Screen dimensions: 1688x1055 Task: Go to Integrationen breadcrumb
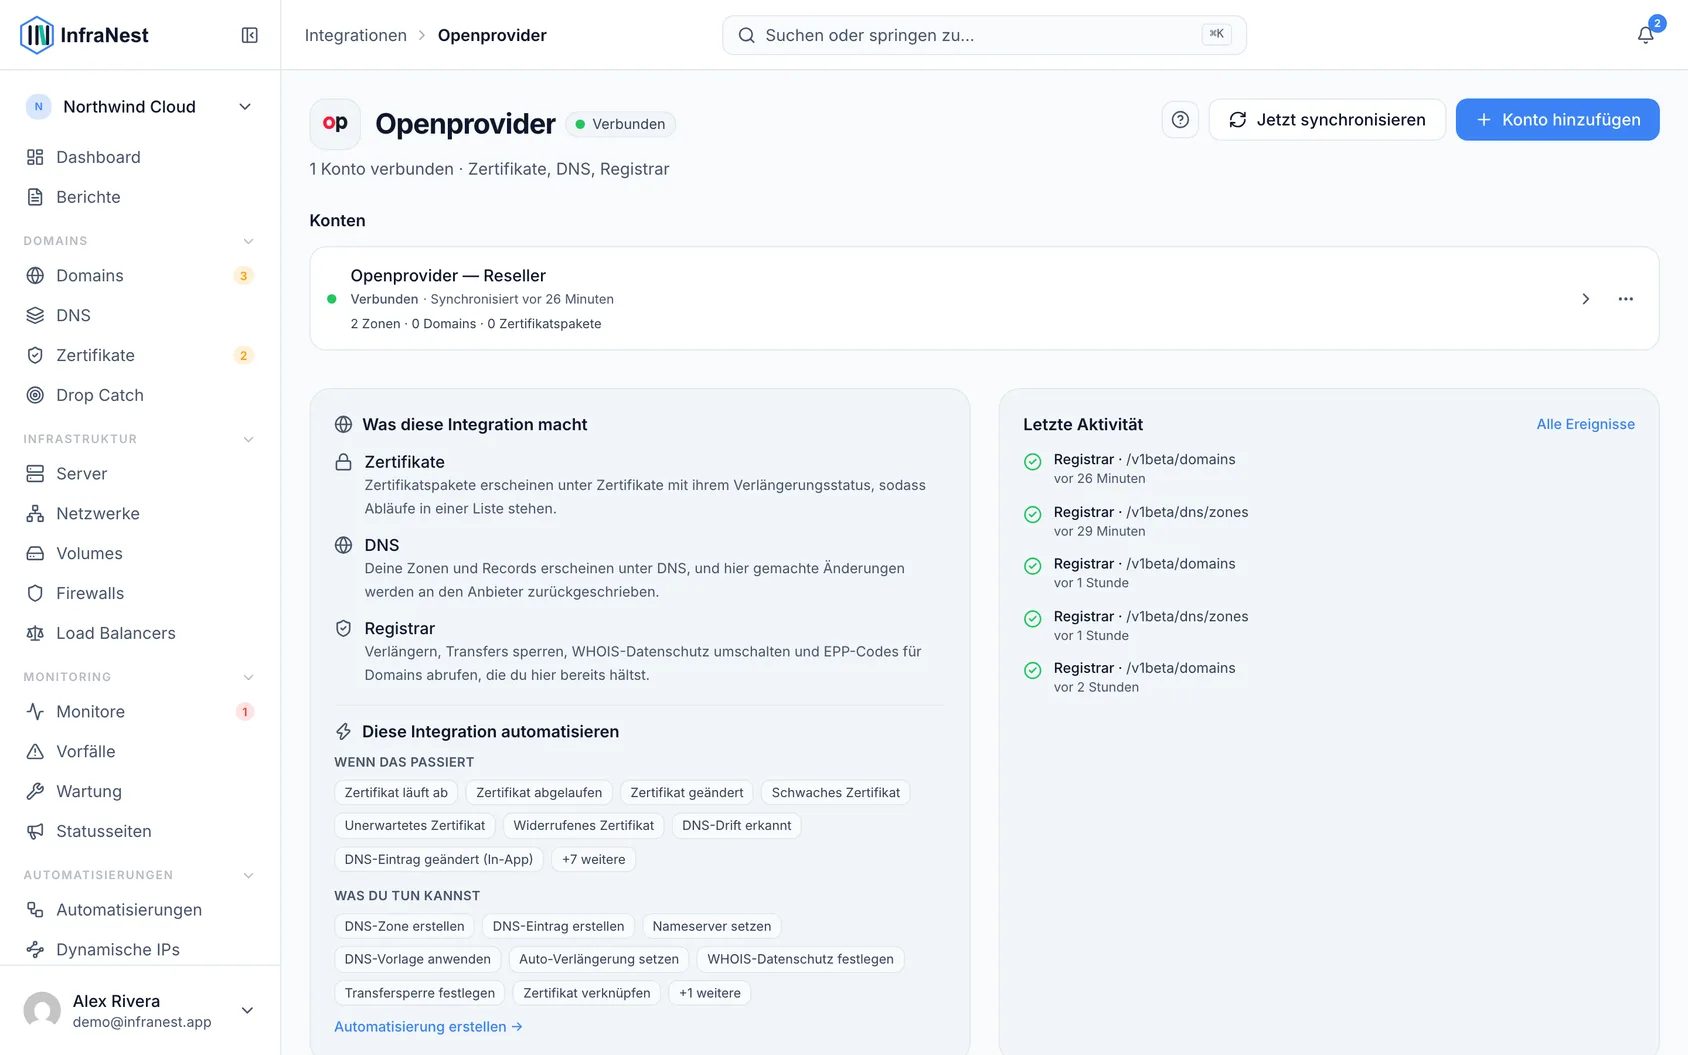(356, 35)
